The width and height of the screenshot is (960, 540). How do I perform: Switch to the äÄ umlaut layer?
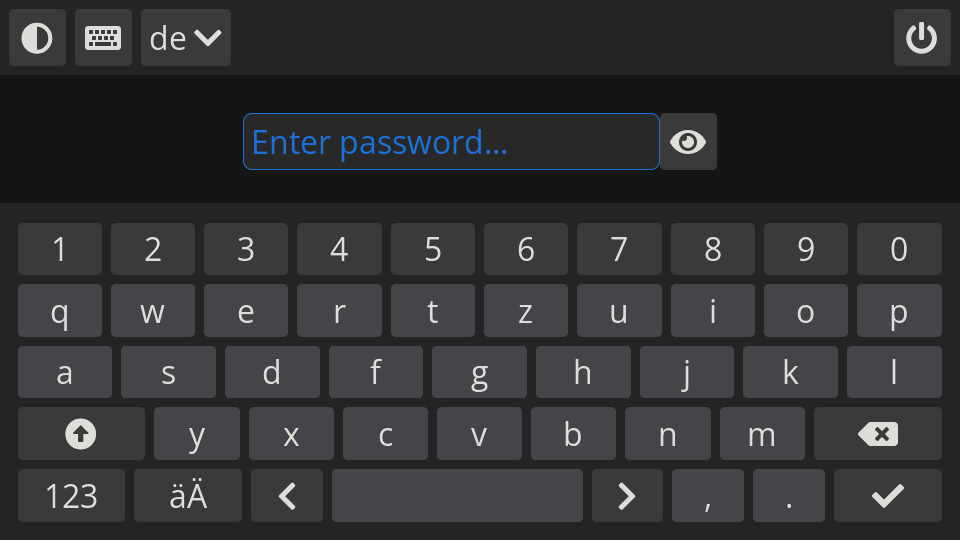pyautogui.click(x=188, y=495)
